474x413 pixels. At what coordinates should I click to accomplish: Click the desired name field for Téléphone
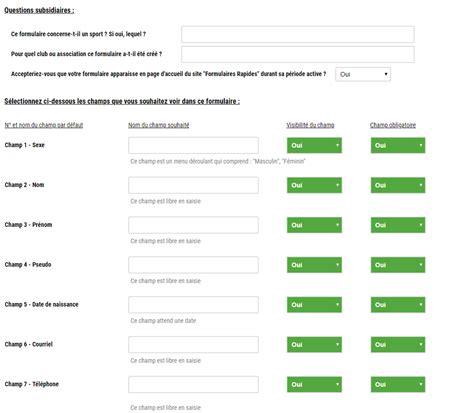click(193, 384)
